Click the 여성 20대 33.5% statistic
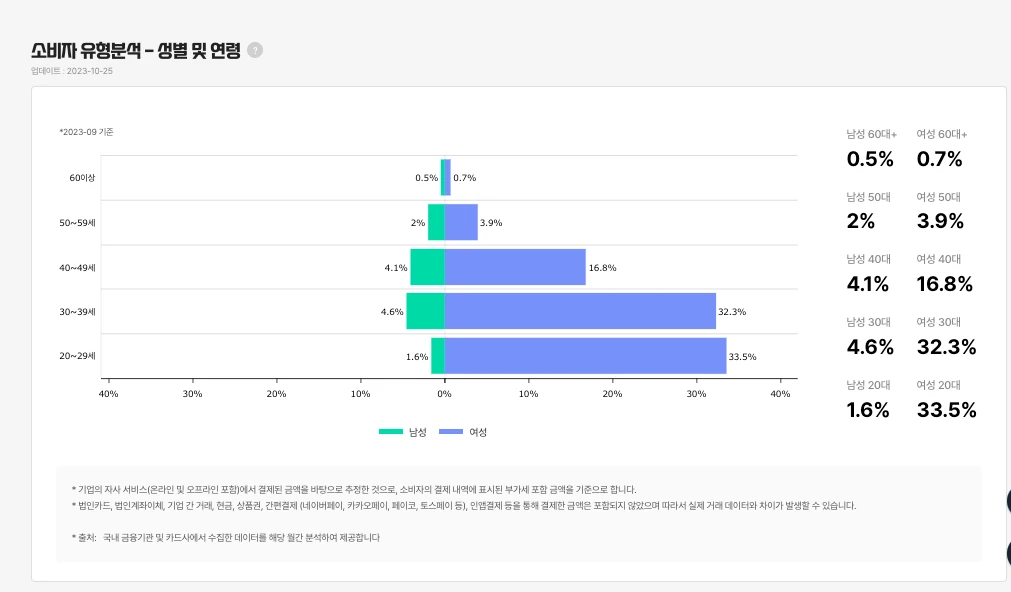The image size is (1011, 592). coord(946,409)
